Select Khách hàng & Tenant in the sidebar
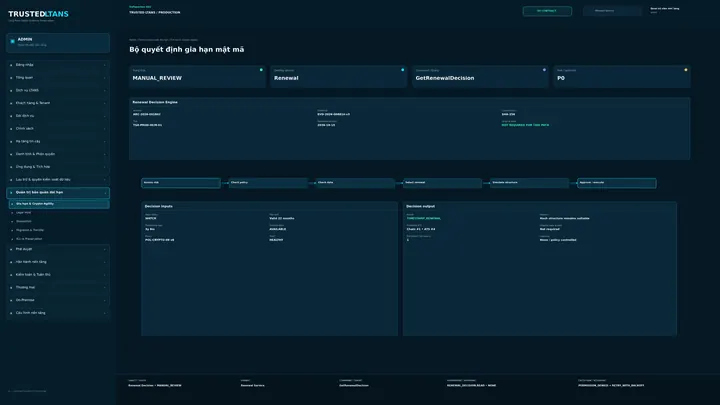Image resolution: width=720 pixels, height=405 pixels. click(58, 103)
